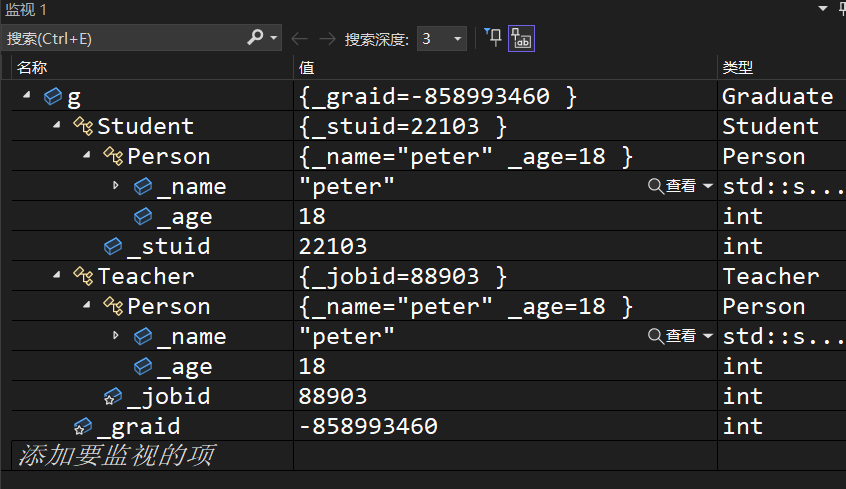Click the pin filter toolbar icon

click(x=494, y=38)
